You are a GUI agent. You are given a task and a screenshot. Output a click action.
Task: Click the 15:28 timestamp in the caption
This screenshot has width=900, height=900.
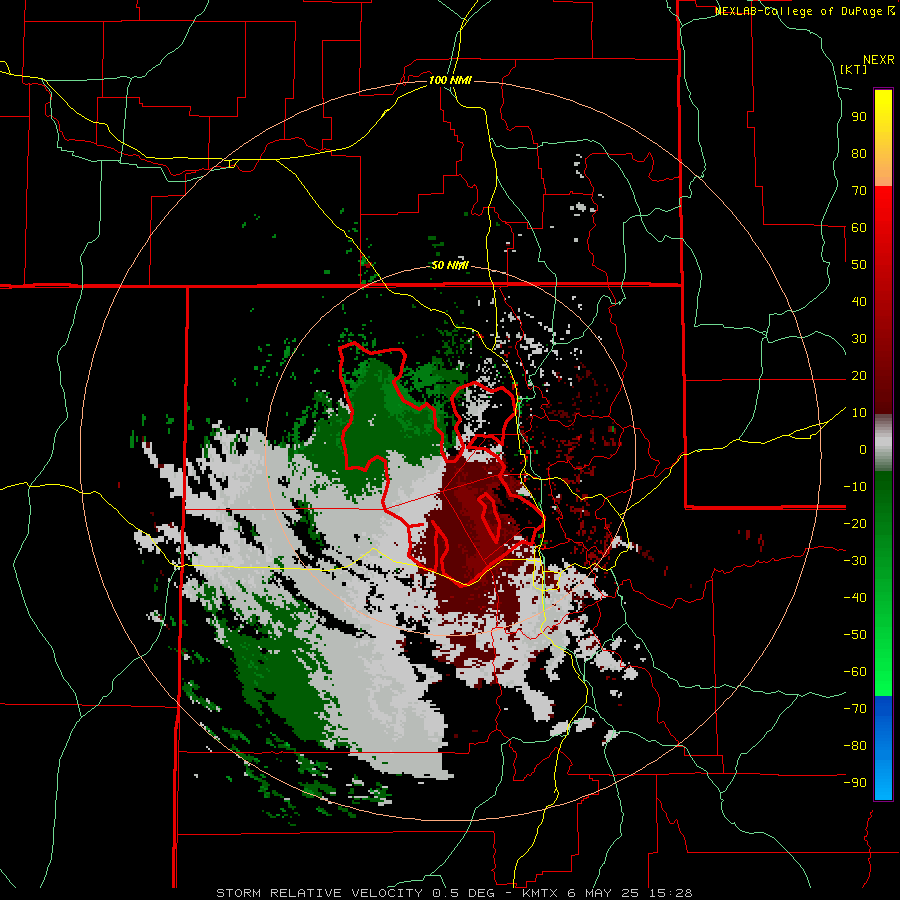point(673,893)
